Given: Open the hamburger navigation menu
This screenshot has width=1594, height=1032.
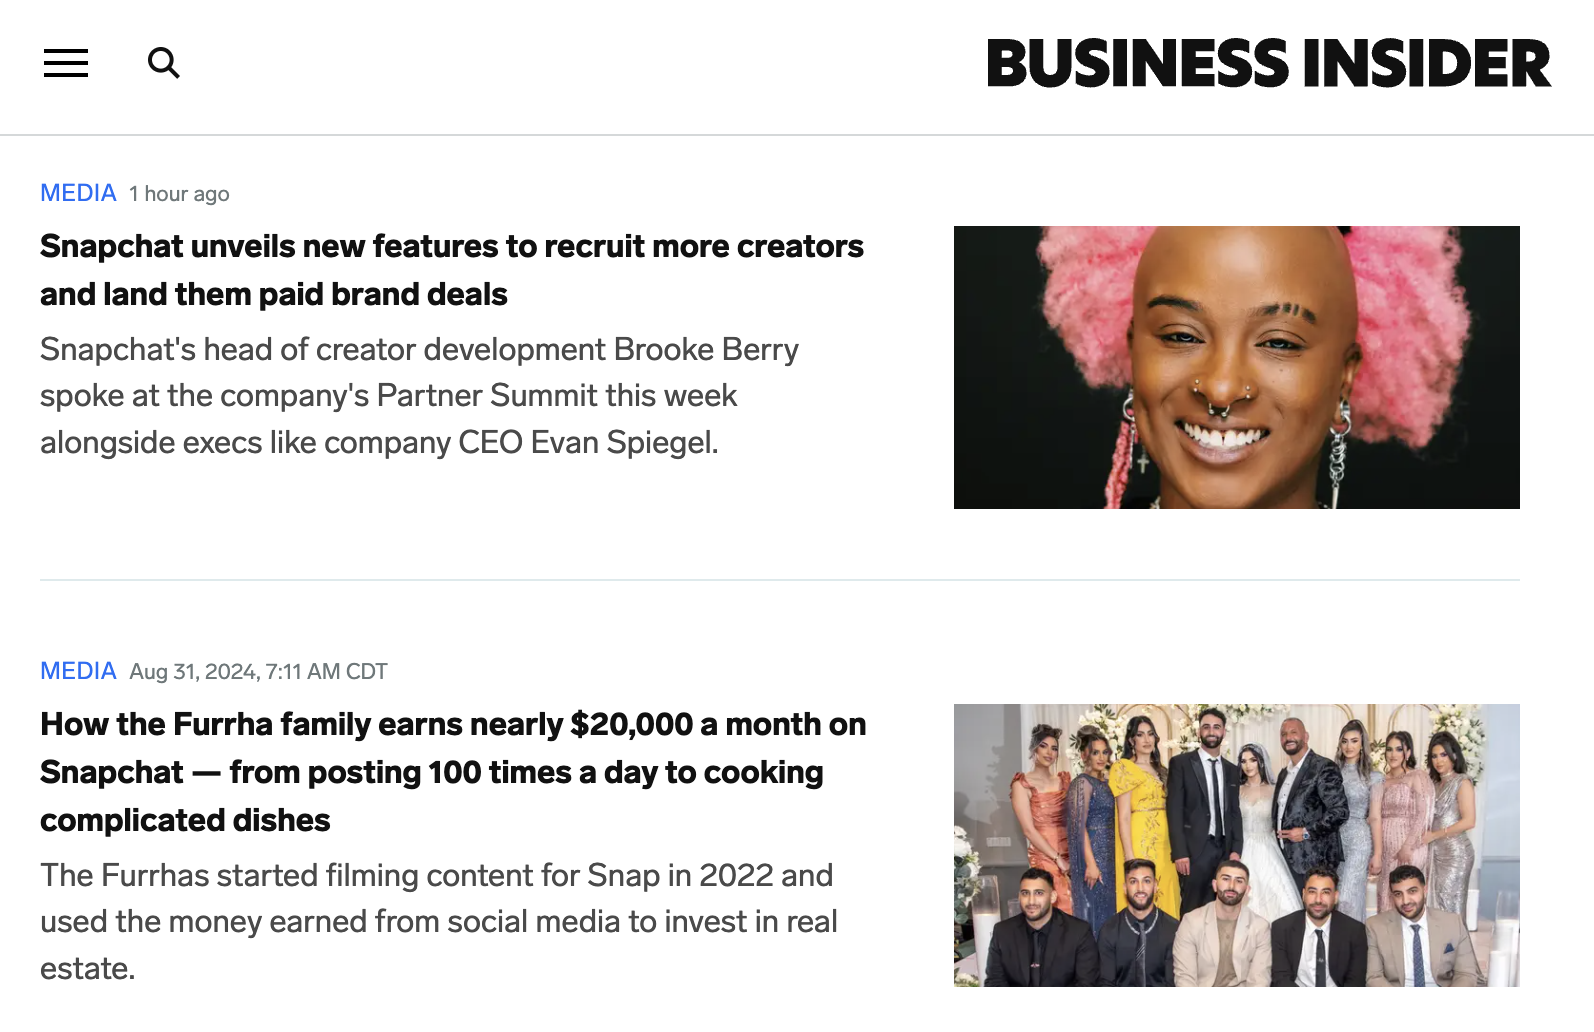Looking at the screenshot, I should coord(65,63).
